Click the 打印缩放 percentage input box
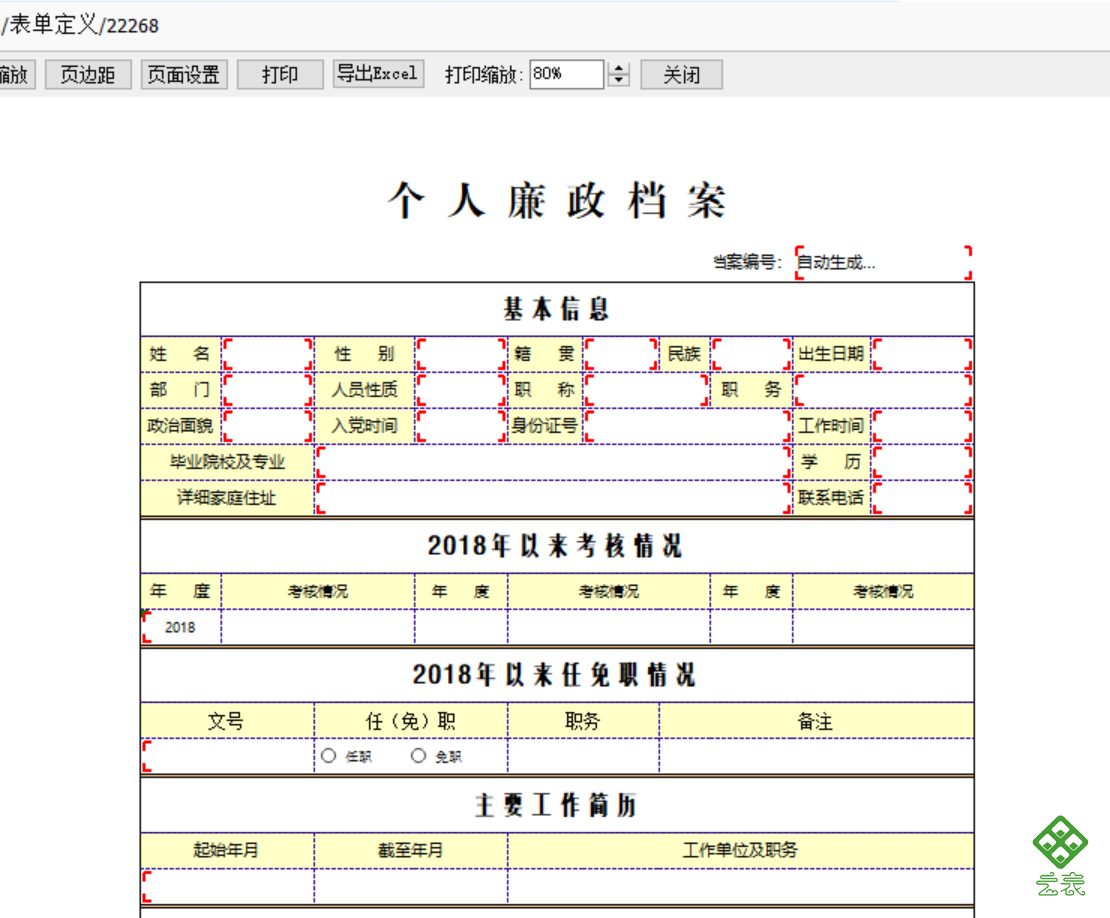Screen dimensions: 1110x918 566,74
